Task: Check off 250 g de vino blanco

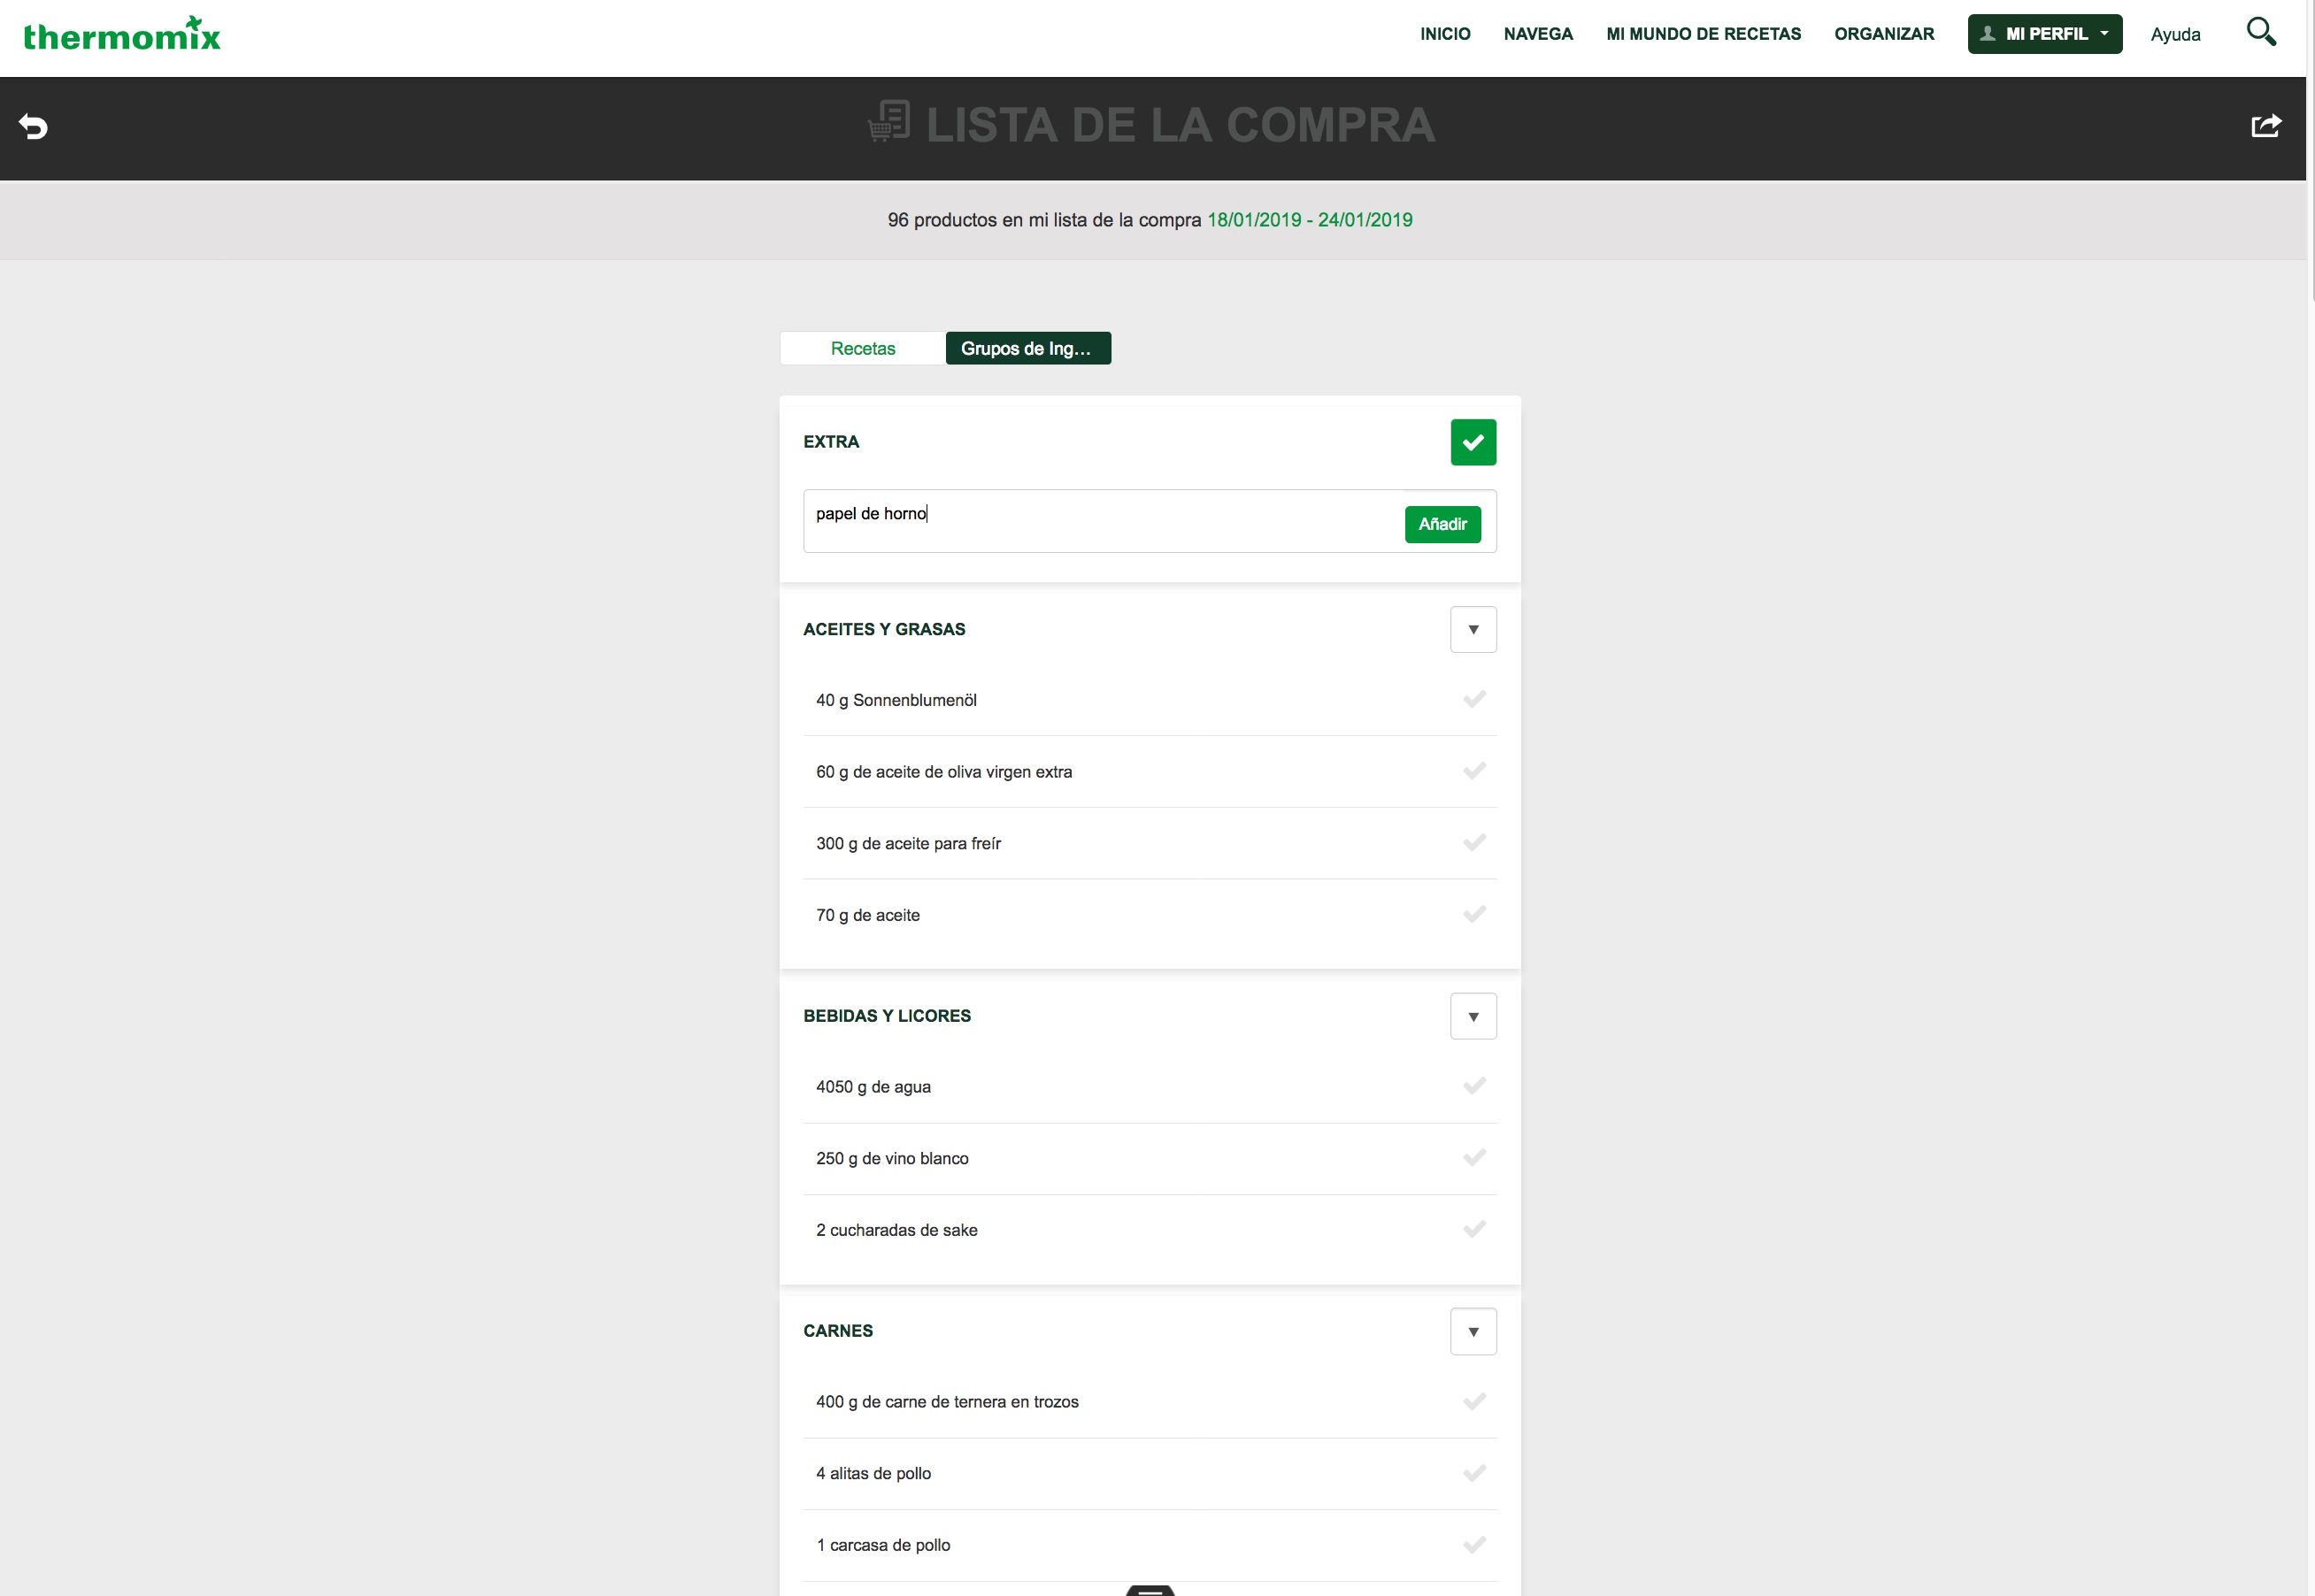Action: [1474, 1157]
